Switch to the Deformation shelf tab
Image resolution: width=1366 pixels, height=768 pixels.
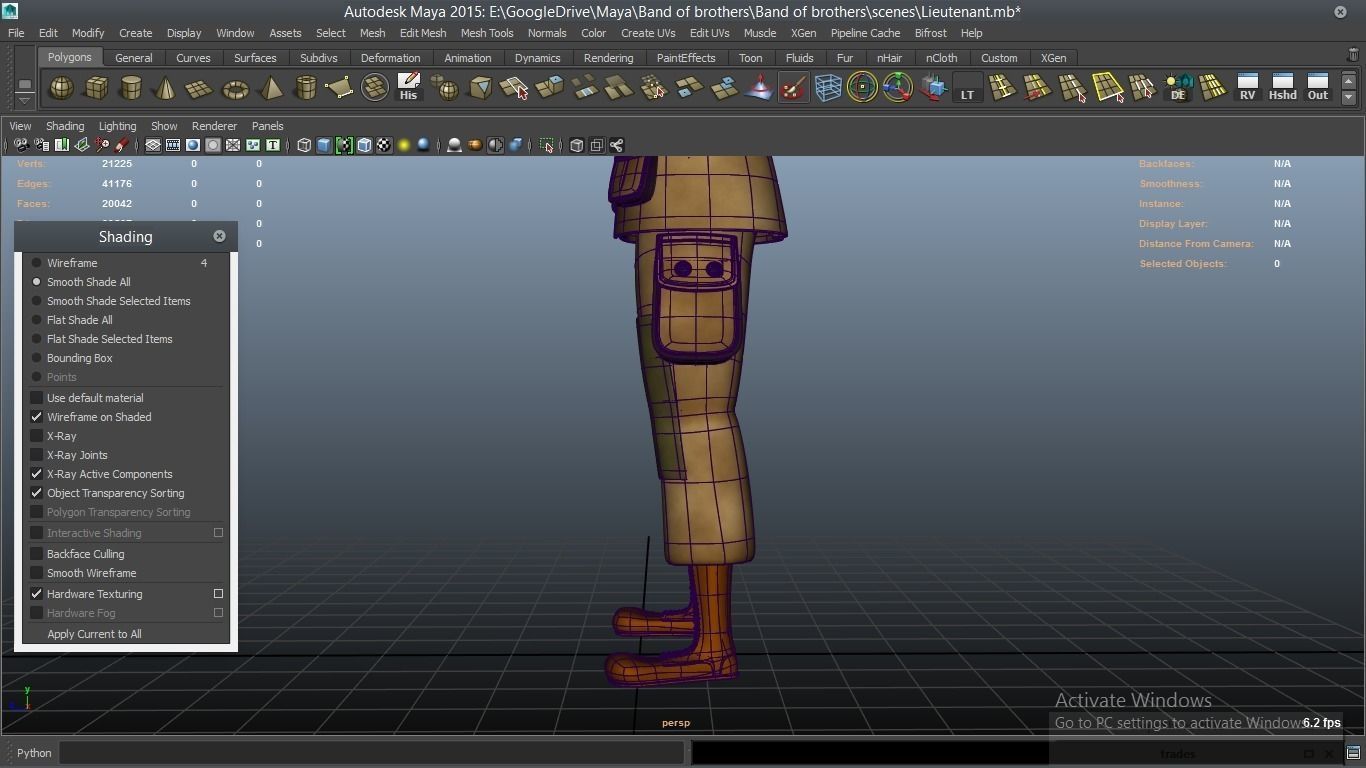[390, 58]
